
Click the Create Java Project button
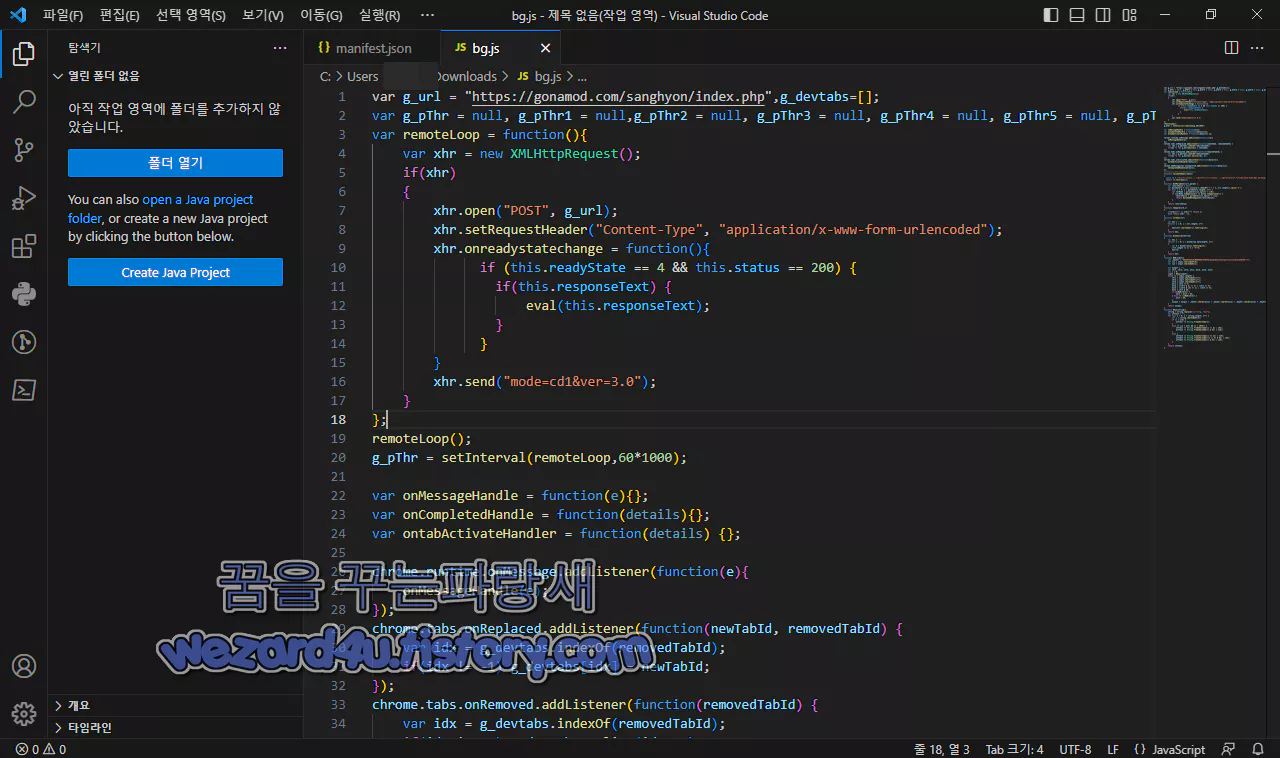[x=175, y=272]
